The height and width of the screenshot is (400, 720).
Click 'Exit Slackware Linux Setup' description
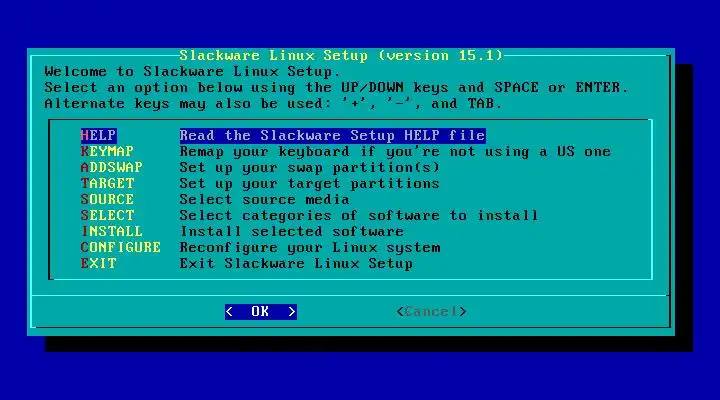(x=296, y=264)
